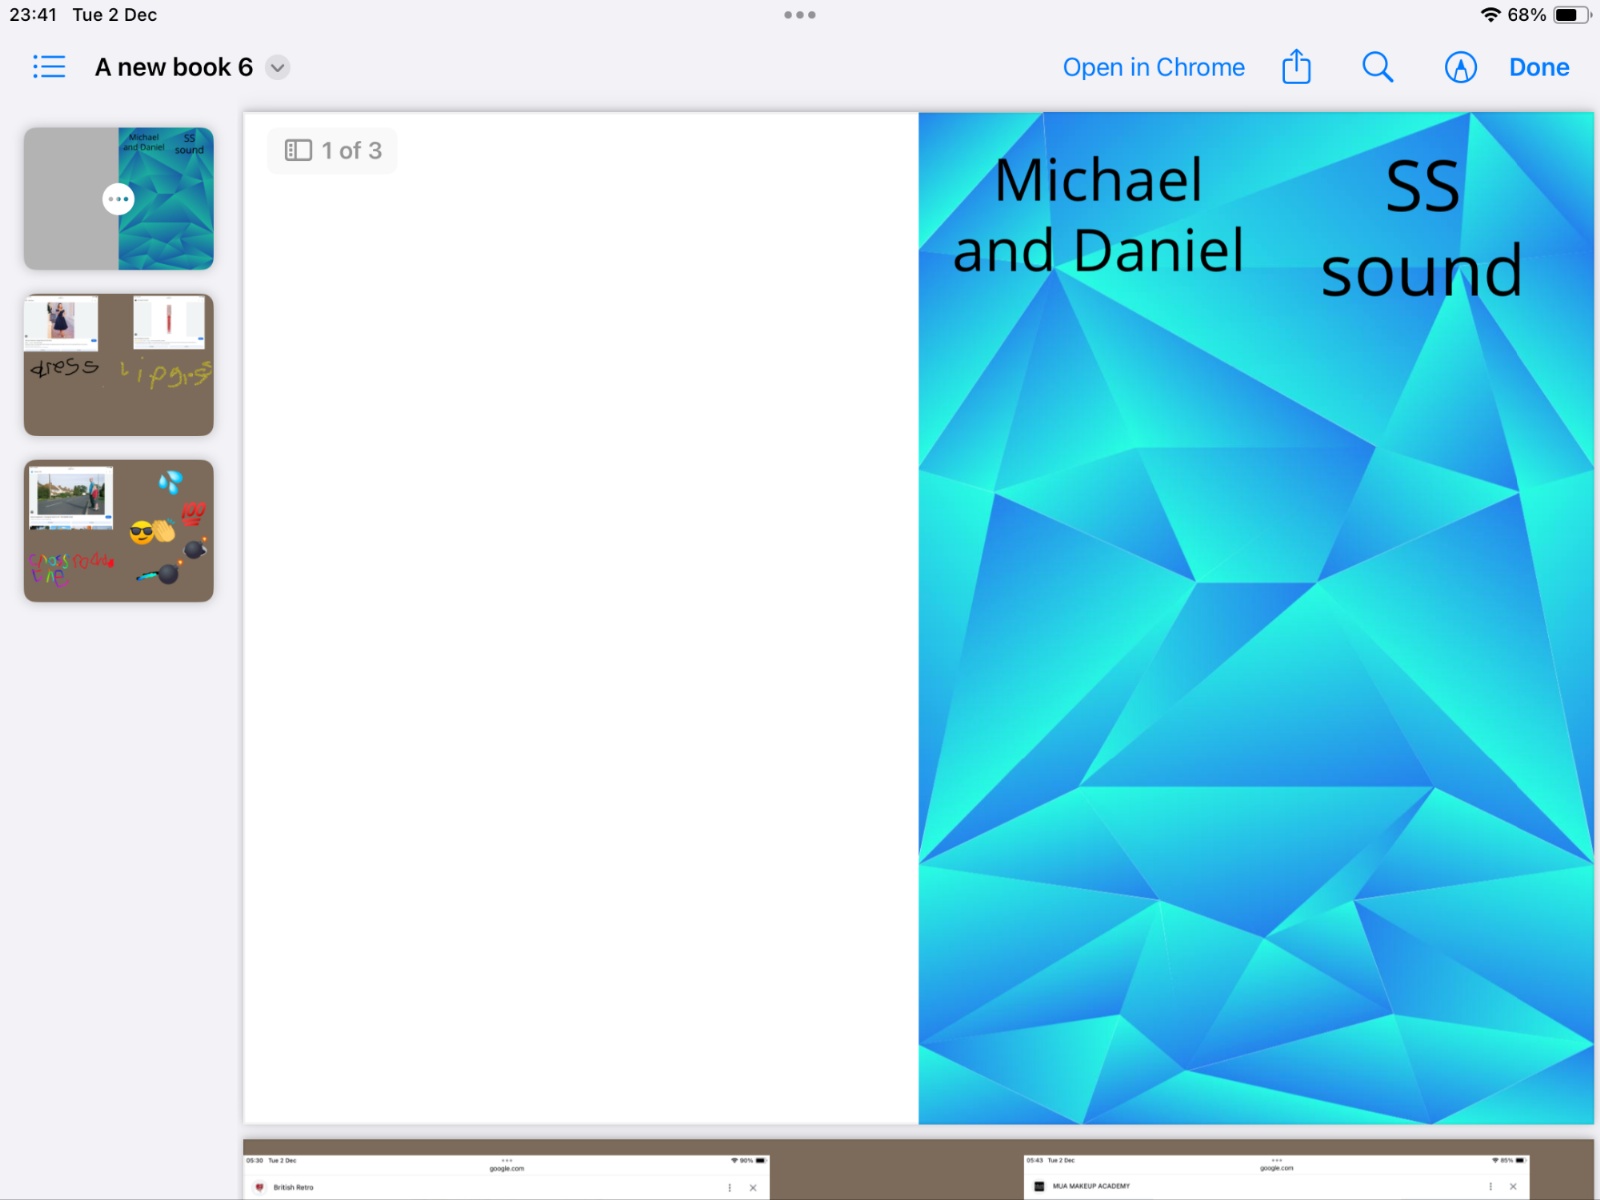1600x1200 pixels.
Task: Search the document with the magnifier icon
Action: coord(1377,67)
